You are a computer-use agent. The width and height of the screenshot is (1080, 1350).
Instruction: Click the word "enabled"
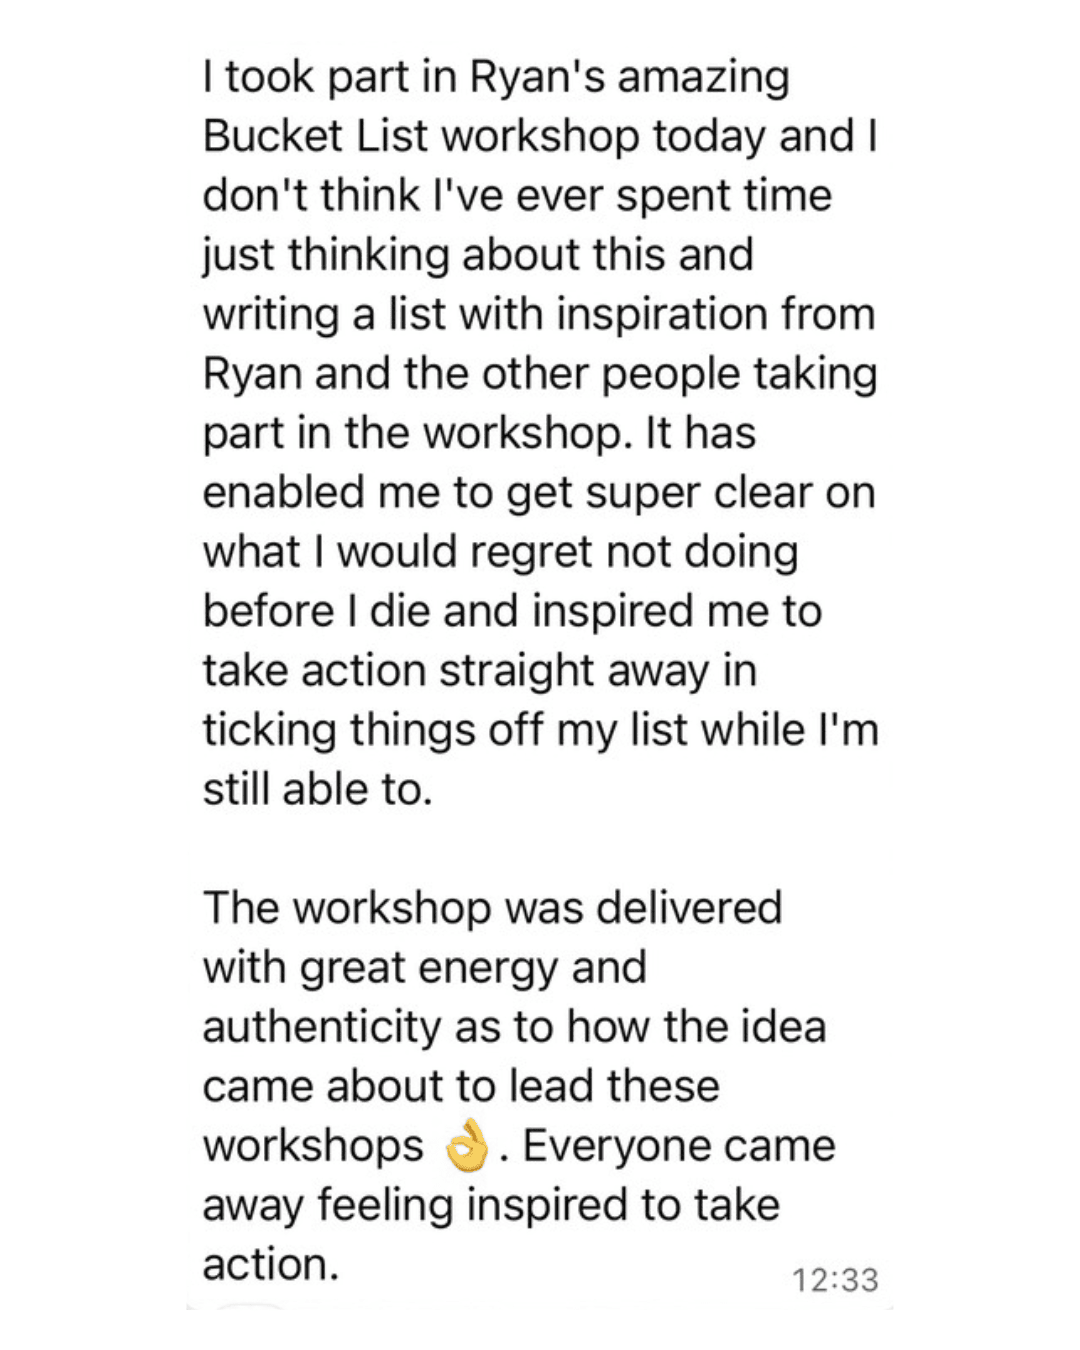coord(283,492)
